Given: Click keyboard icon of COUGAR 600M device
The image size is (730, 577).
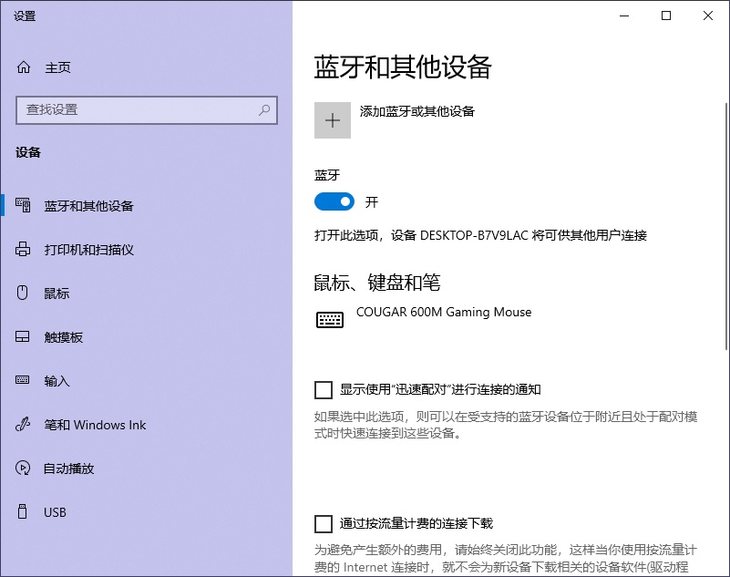Looking at the screenshot, I should 330,319.
